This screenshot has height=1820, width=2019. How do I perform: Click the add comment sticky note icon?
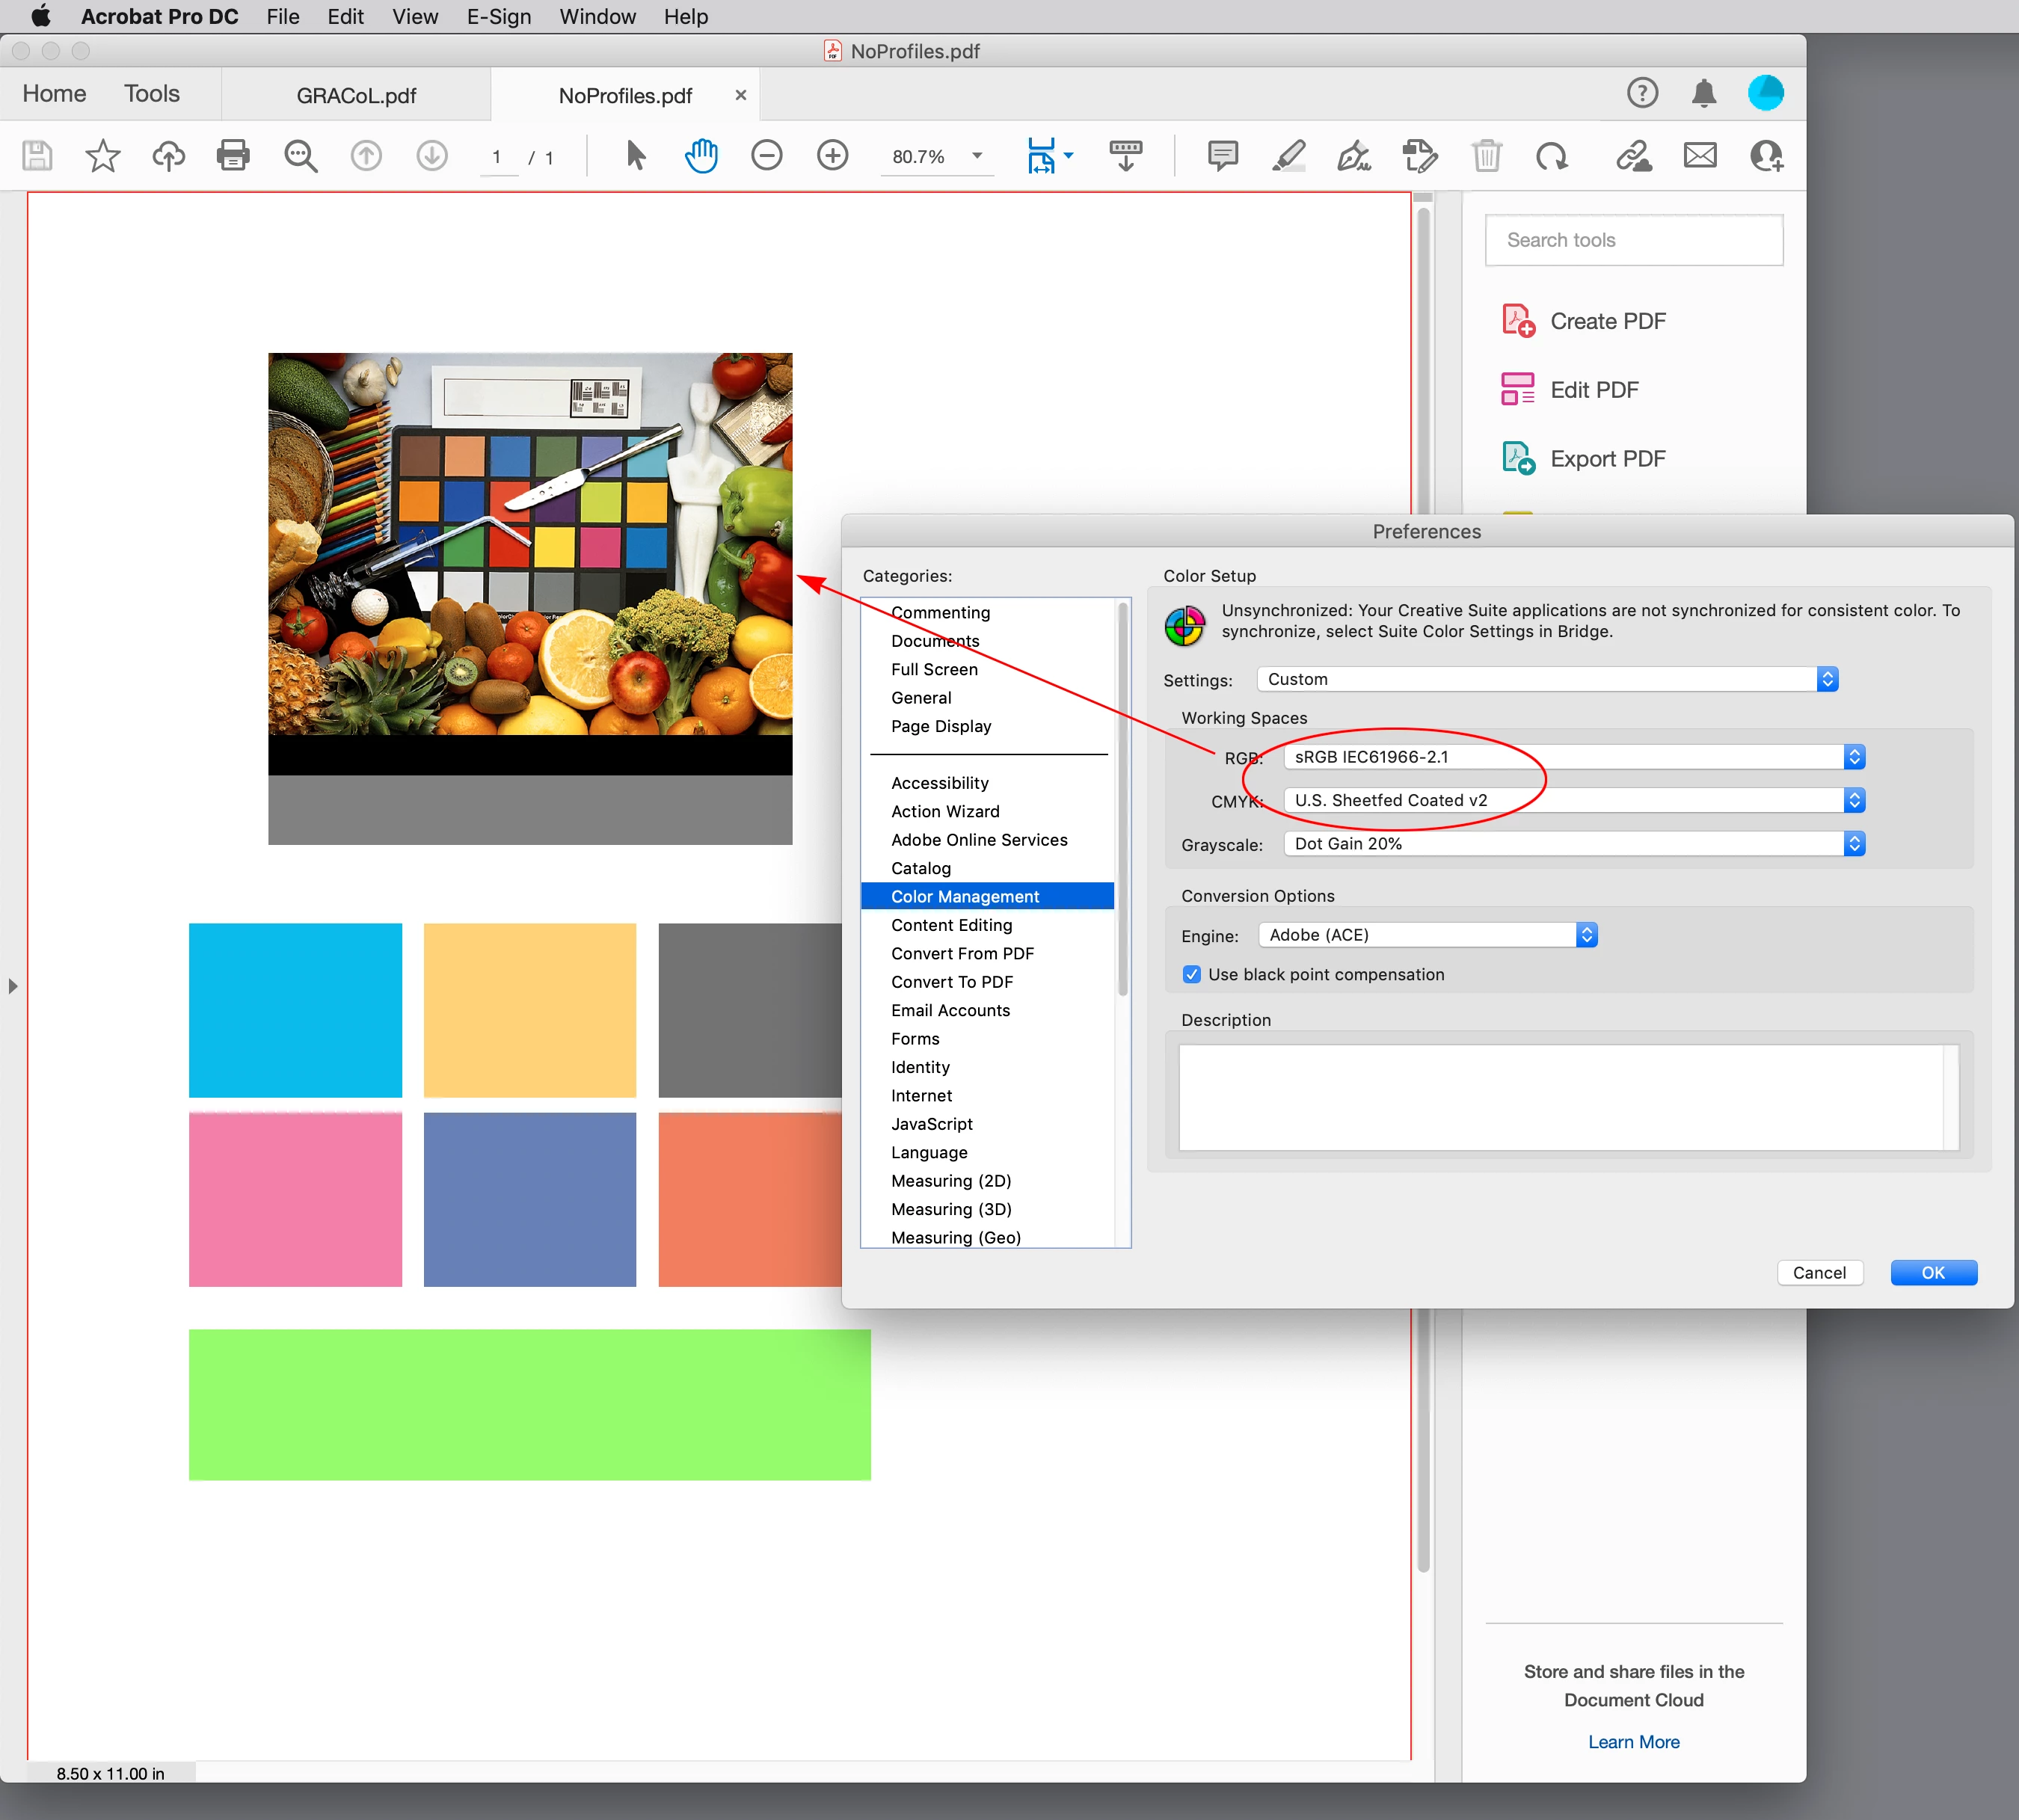coord(1222,156)
